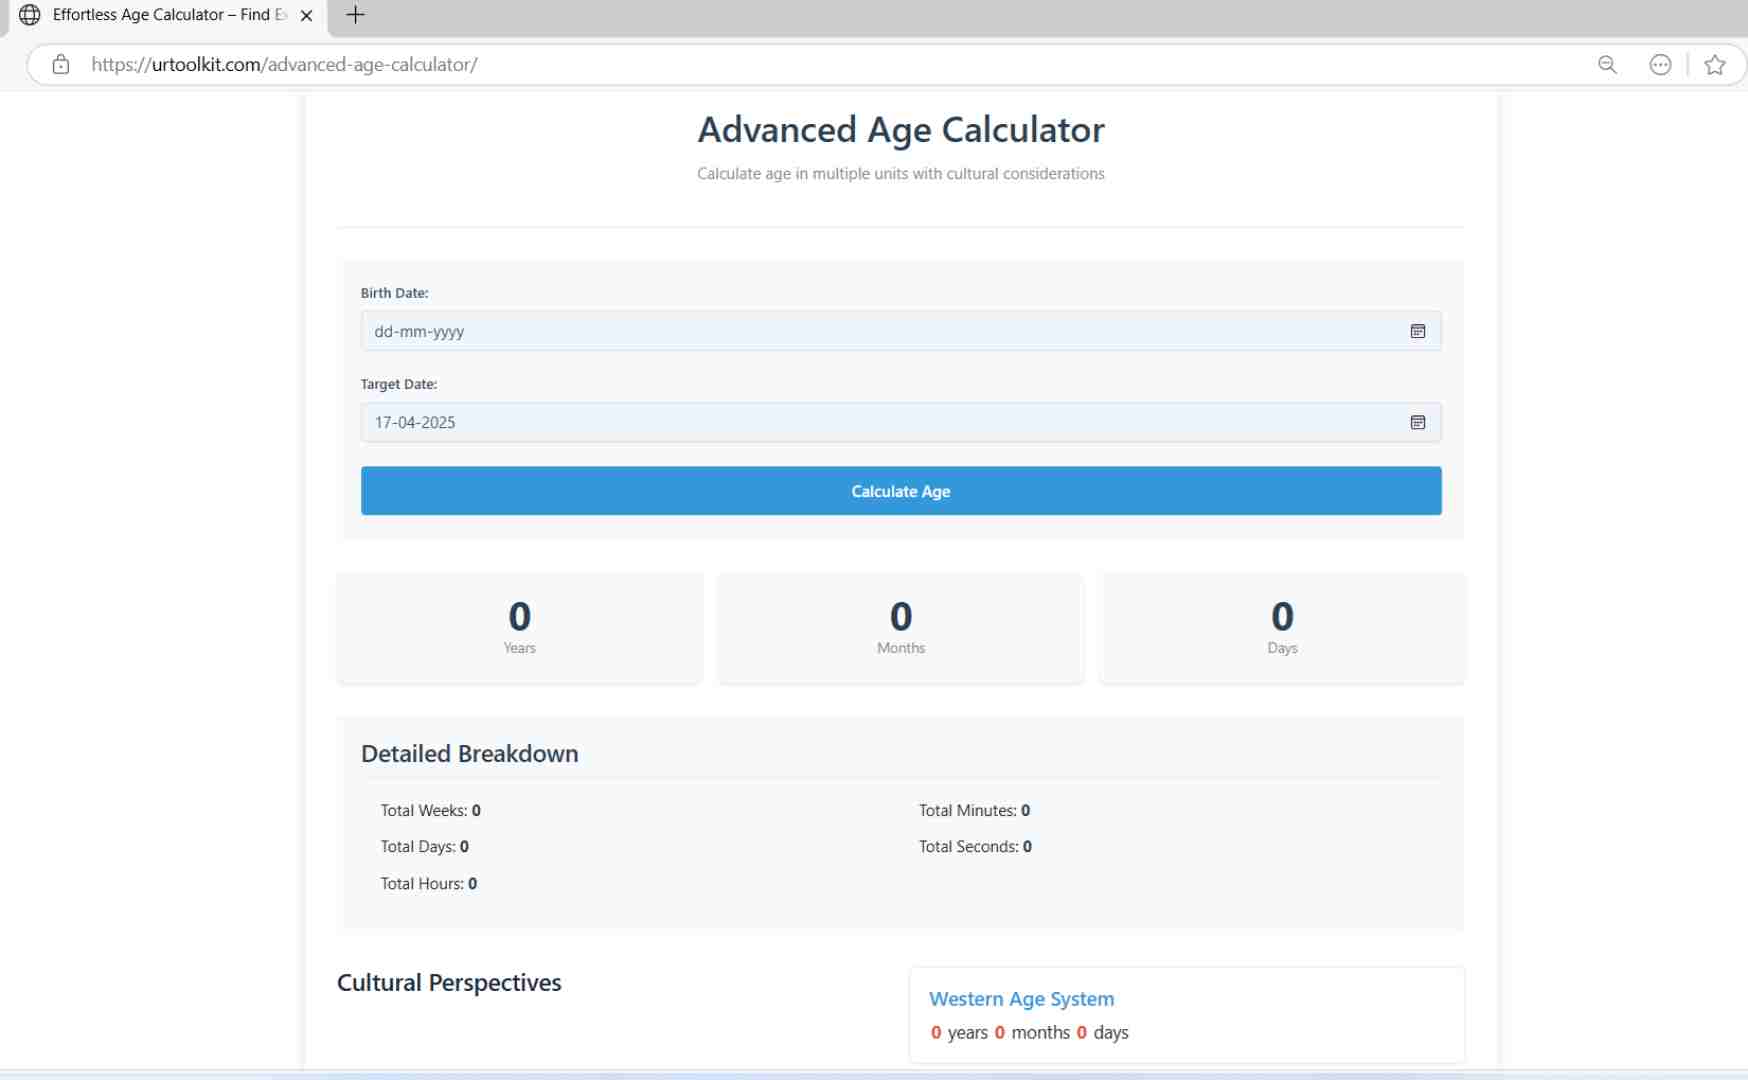Open the Western Age System link
This screenshot has width=1748, height=1080.
click(x=1021, y=998)
